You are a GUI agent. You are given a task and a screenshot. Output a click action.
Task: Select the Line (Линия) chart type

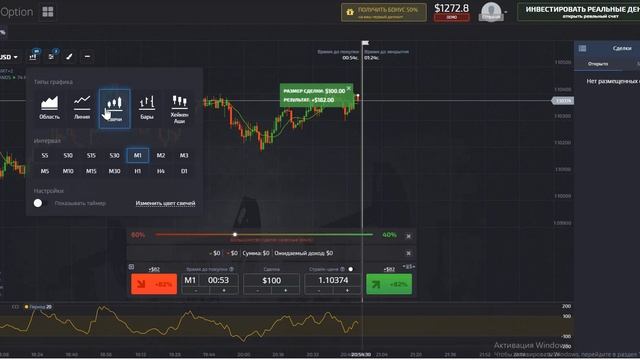[82, 108]
